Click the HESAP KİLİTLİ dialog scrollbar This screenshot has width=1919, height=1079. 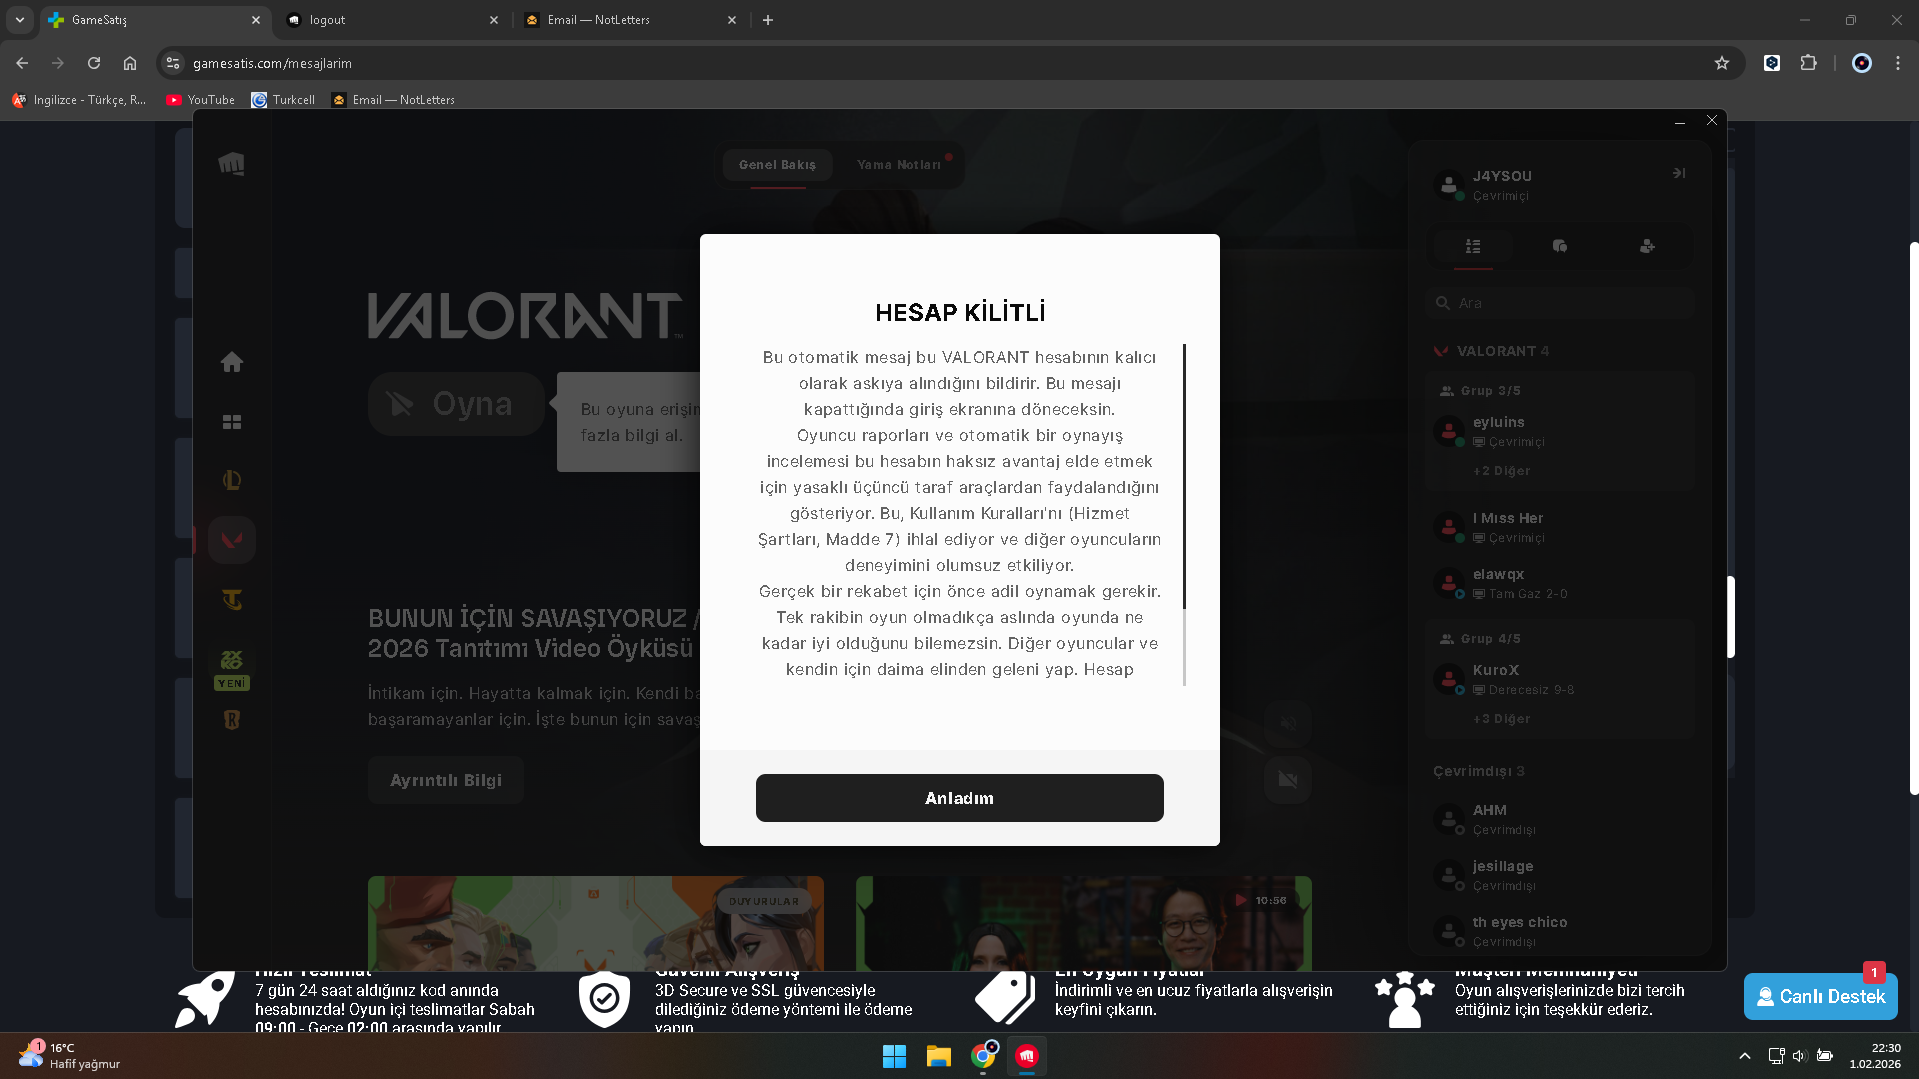(x=1184, y=476)
